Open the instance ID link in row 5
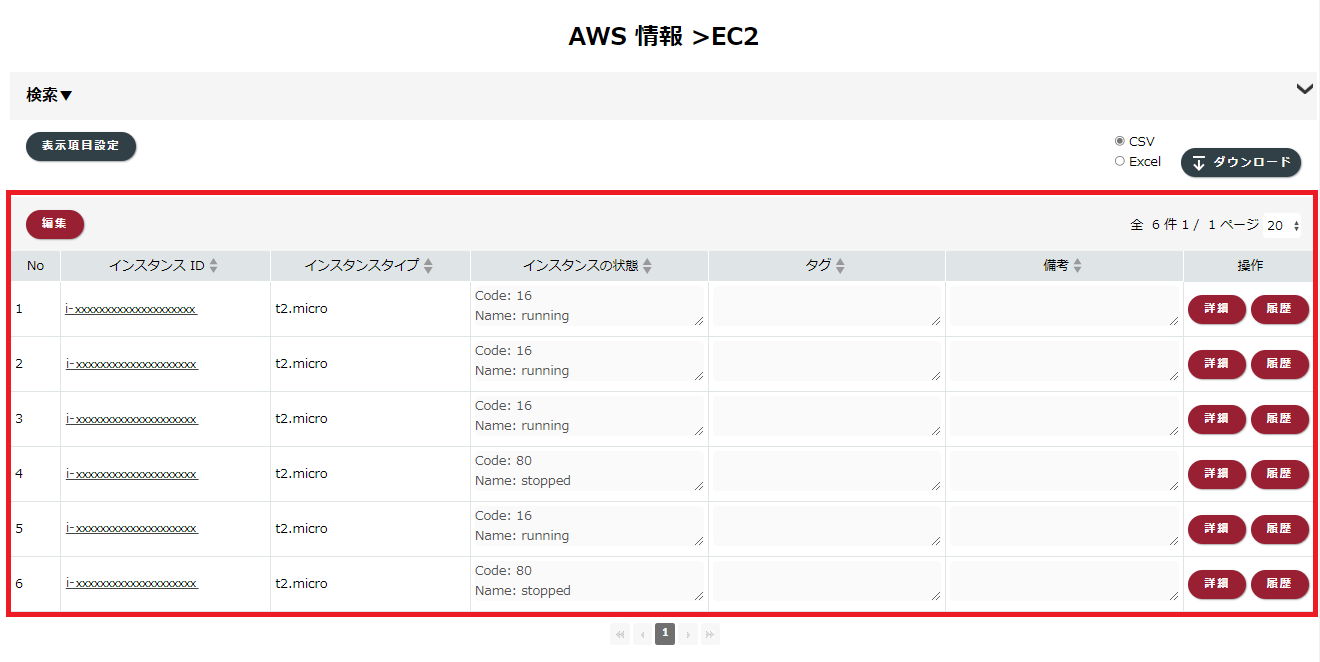The image size is (1320, 662). point(131,529)
